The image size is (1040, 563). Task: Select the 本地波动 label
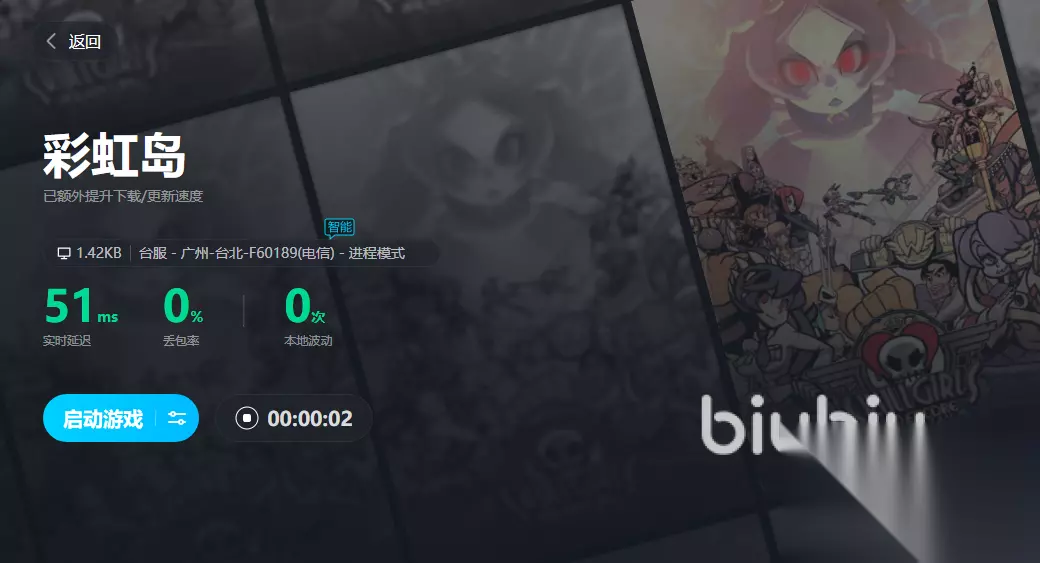coord(308,341)
